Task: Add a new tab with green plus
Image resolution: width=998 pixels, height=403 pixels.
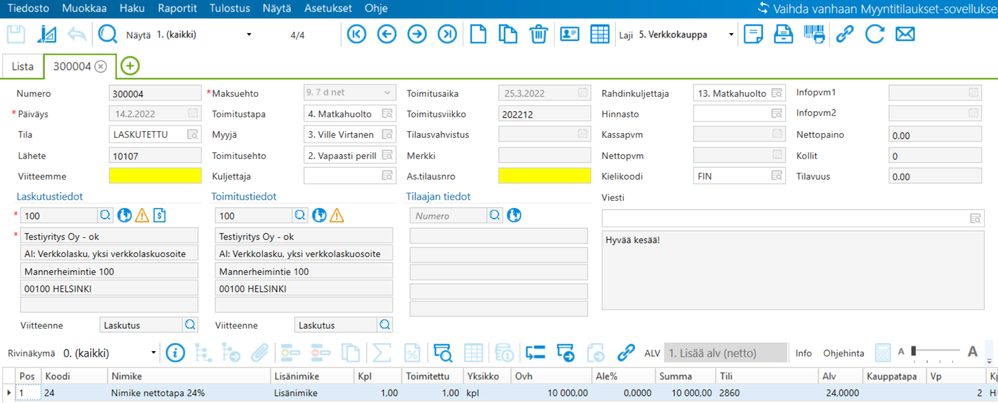Action: pyautogui.click(x=129, y=67)
